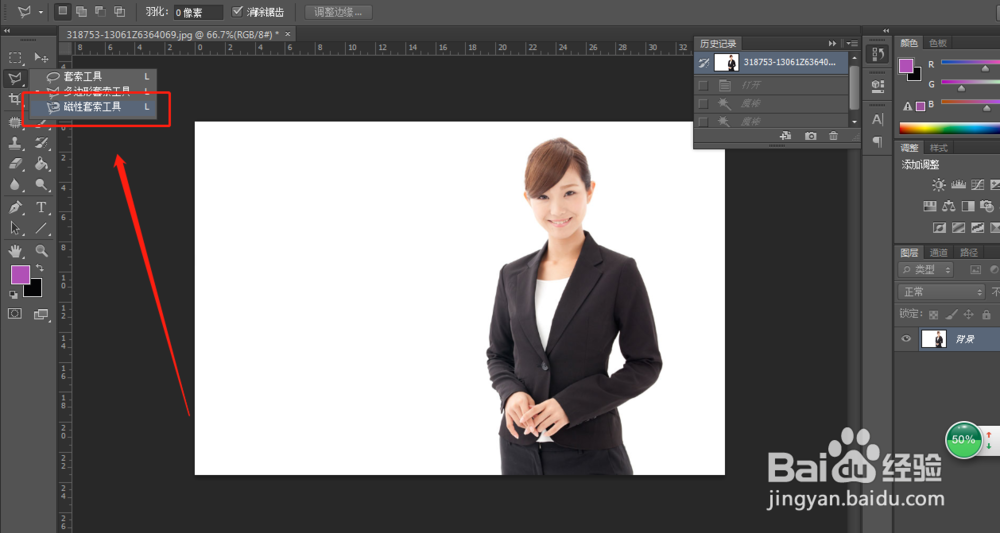The image size is (1000, 533).
Task: Select the Blur tool
Action: [15, 185]
